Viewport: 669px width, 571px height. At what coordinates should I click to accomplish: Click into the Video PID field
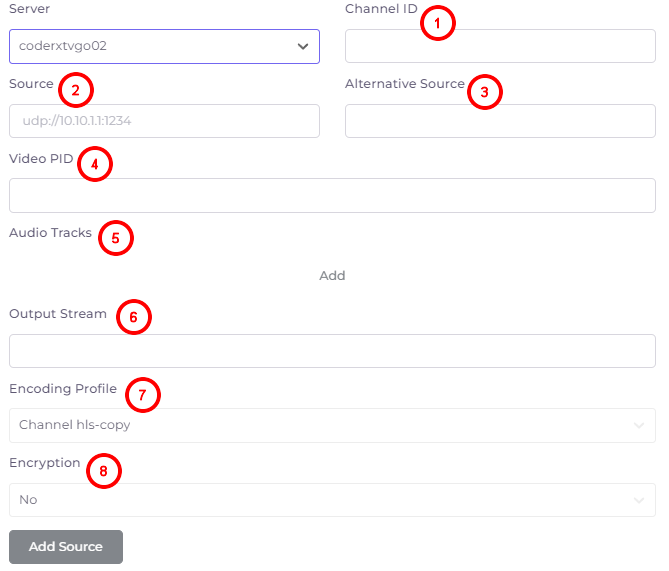(332, 195)
